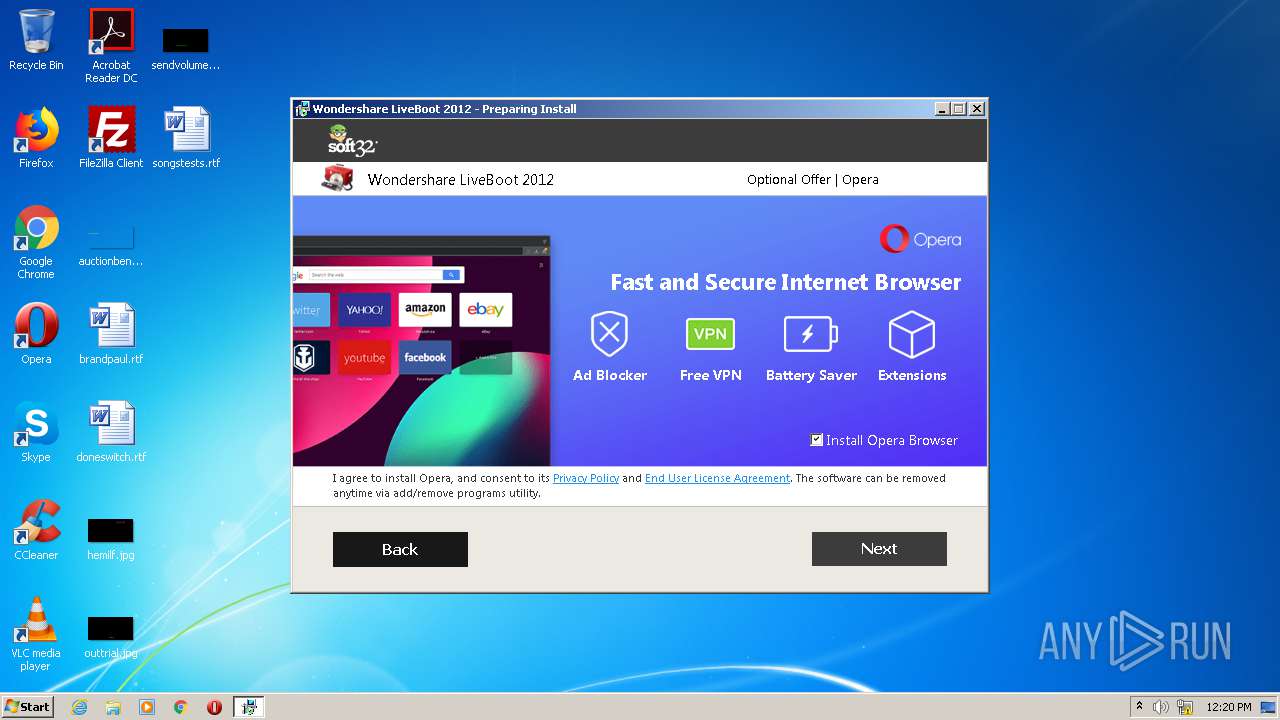Launch Chrome from the taskbar
The width and height of the screenshot is (1280, 720).
coord(181,707)
